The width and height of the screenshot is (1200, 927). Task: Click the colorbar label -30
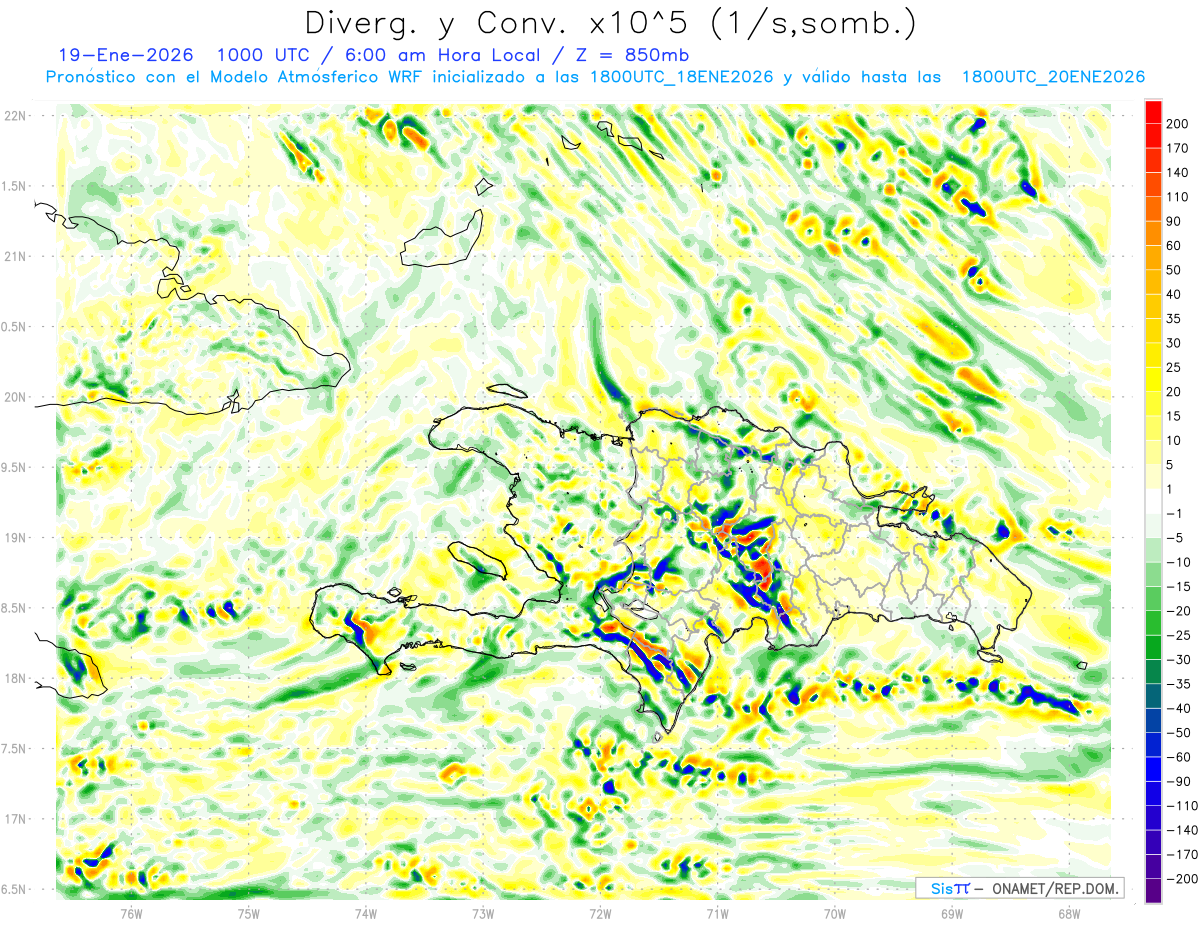(x=1178, y=660)
